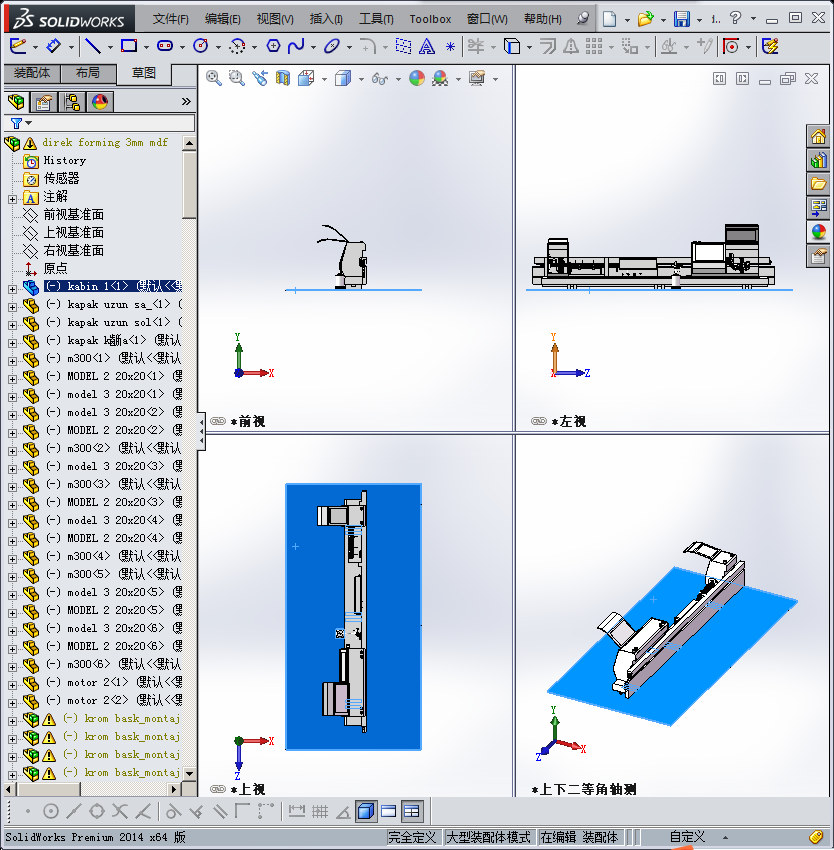Viewport: 834px width, 850px height.
Task: Click the tree horizontal scrollbar right arrow
Action: pos(174,789)
